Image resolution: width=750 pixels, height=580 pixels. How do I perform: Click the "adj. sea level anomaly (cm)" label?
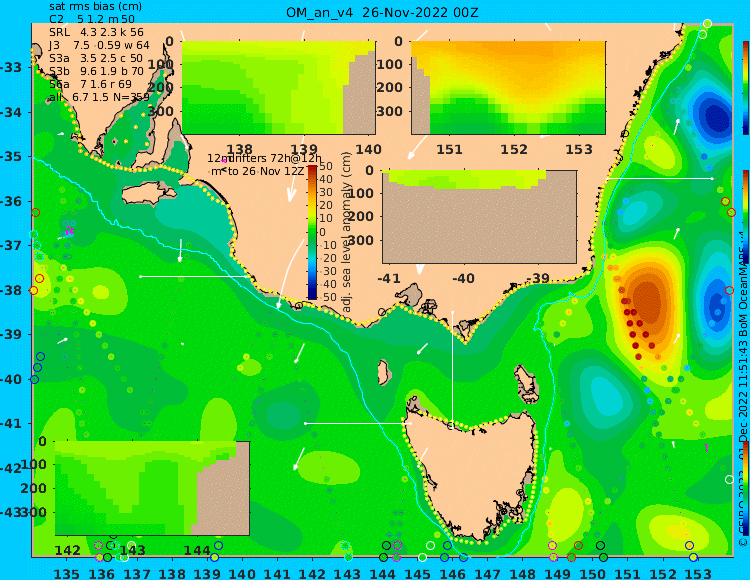347,232
